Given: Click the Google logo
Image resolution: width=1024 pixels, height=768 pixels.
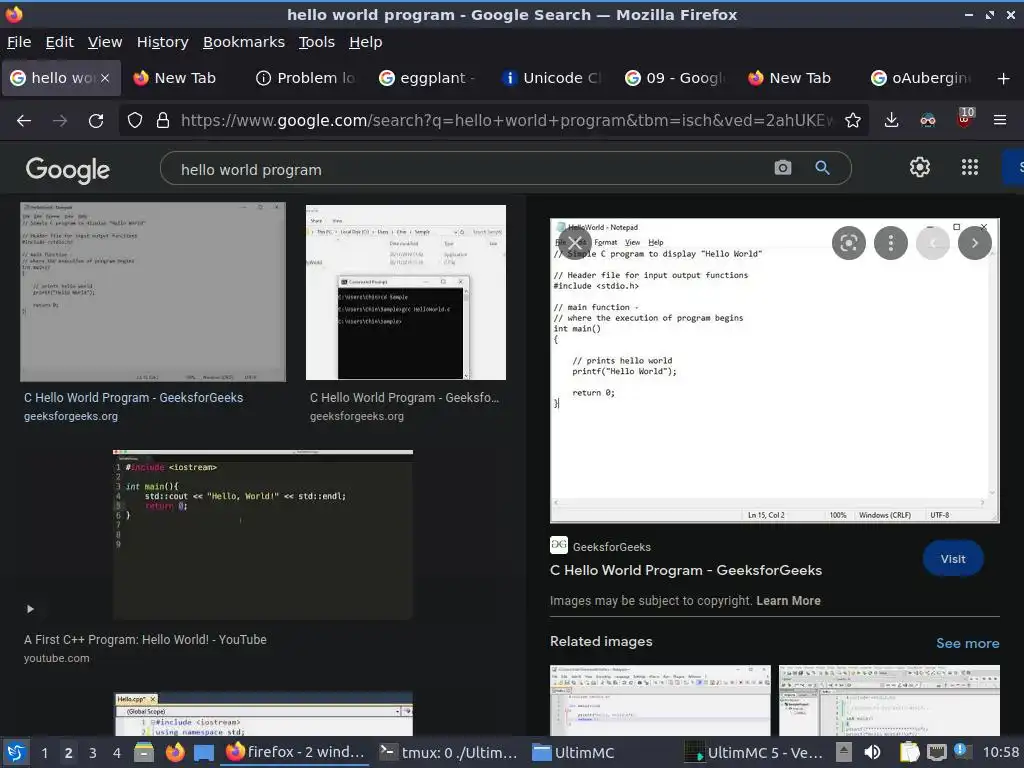Looking at the screenshot, I should pyautogui.click(x=68, y=170).
